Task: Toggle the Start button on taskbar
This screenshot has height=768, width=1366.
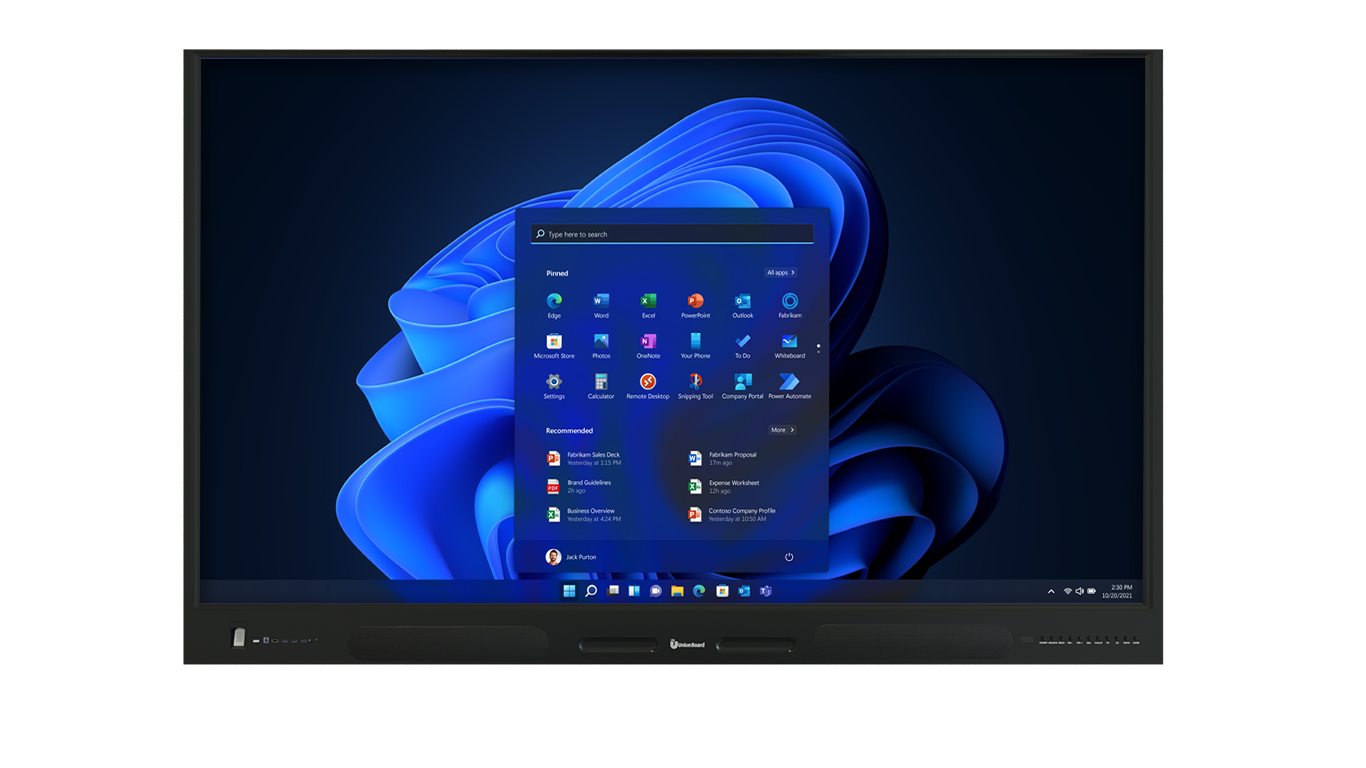Action: coord(569,591)
